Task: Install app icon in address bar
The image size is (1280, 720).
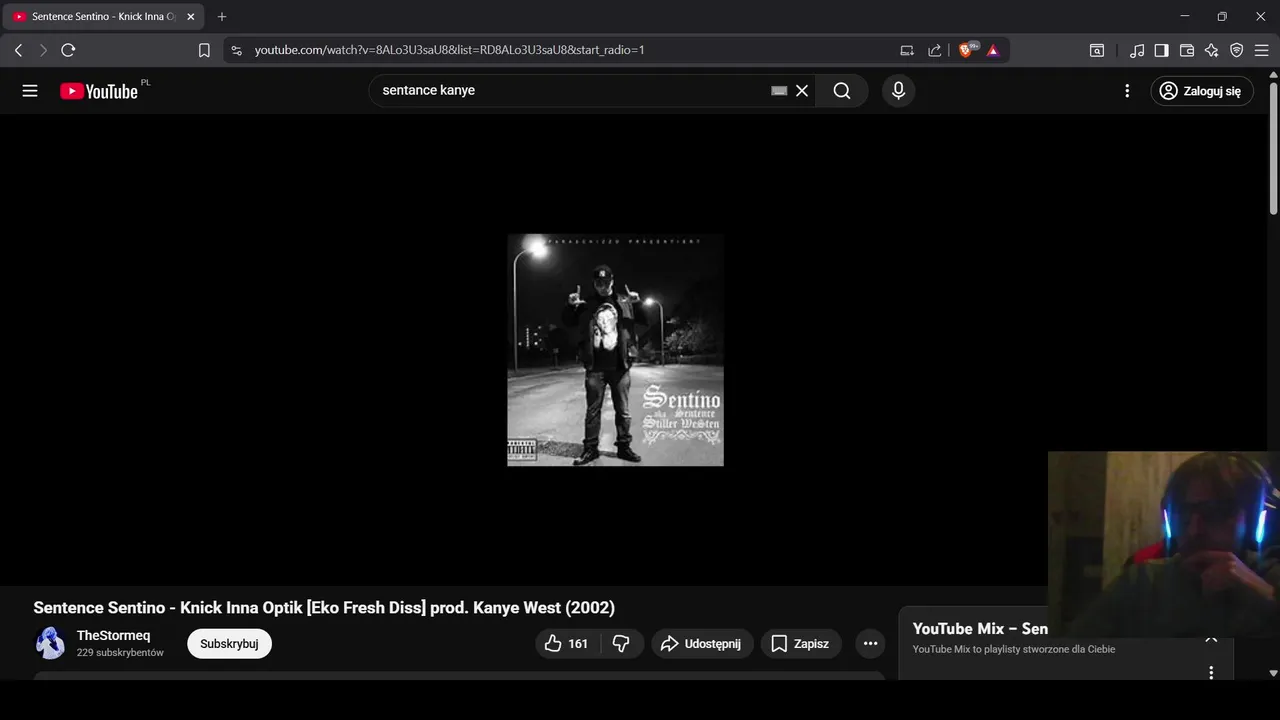Action: tap(907, 50)
